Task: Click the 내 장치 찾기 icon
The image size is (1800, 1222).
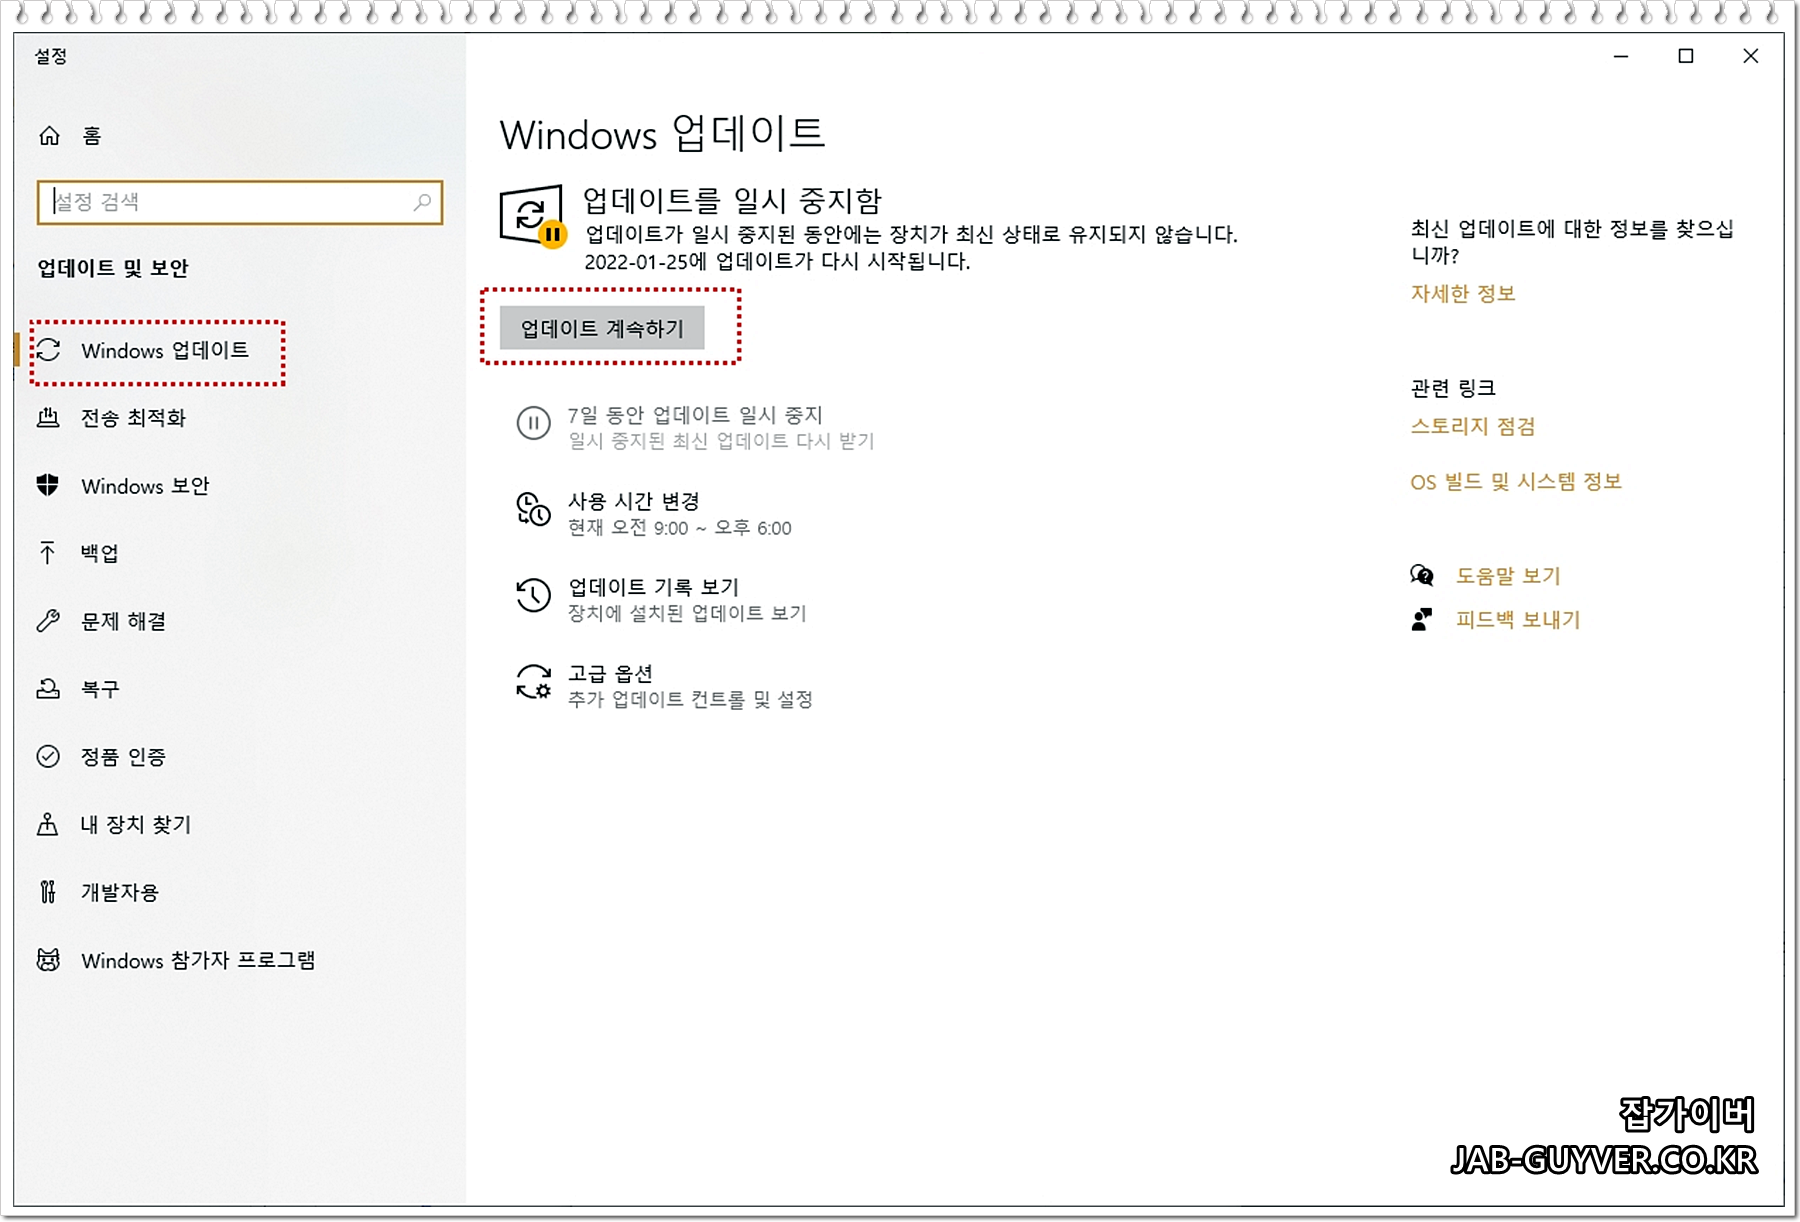Action: point(48,824)
